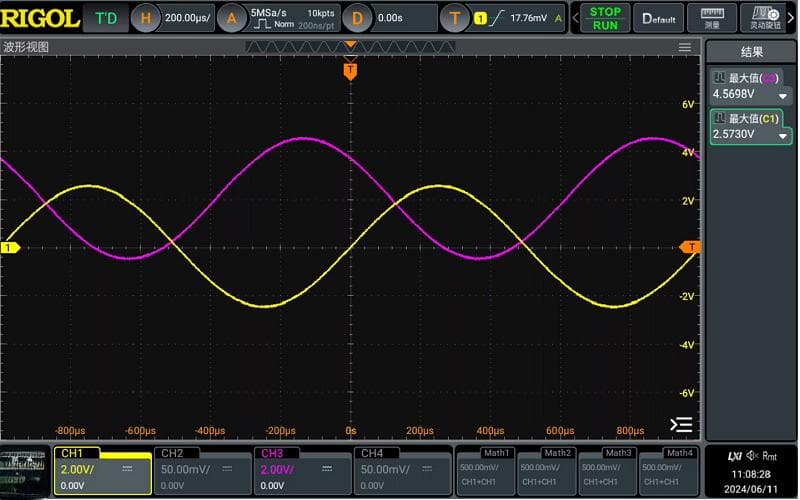
Task: Click the T'D trigger status indicator
Action: [x=106, y=18]
